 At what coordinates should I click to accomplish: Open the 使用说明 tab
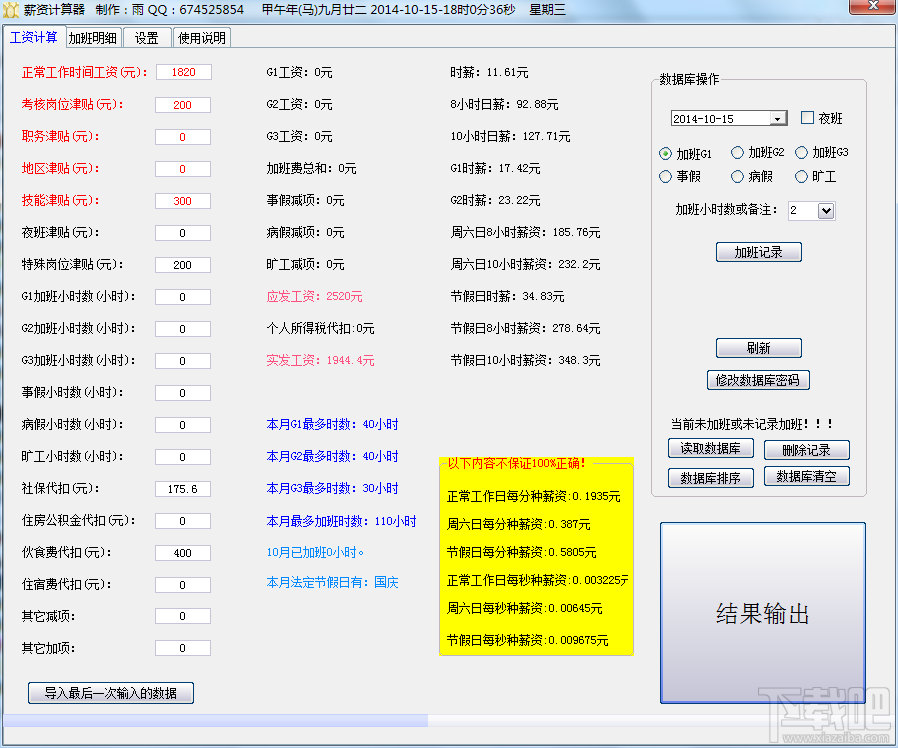(x=202, y=38)
